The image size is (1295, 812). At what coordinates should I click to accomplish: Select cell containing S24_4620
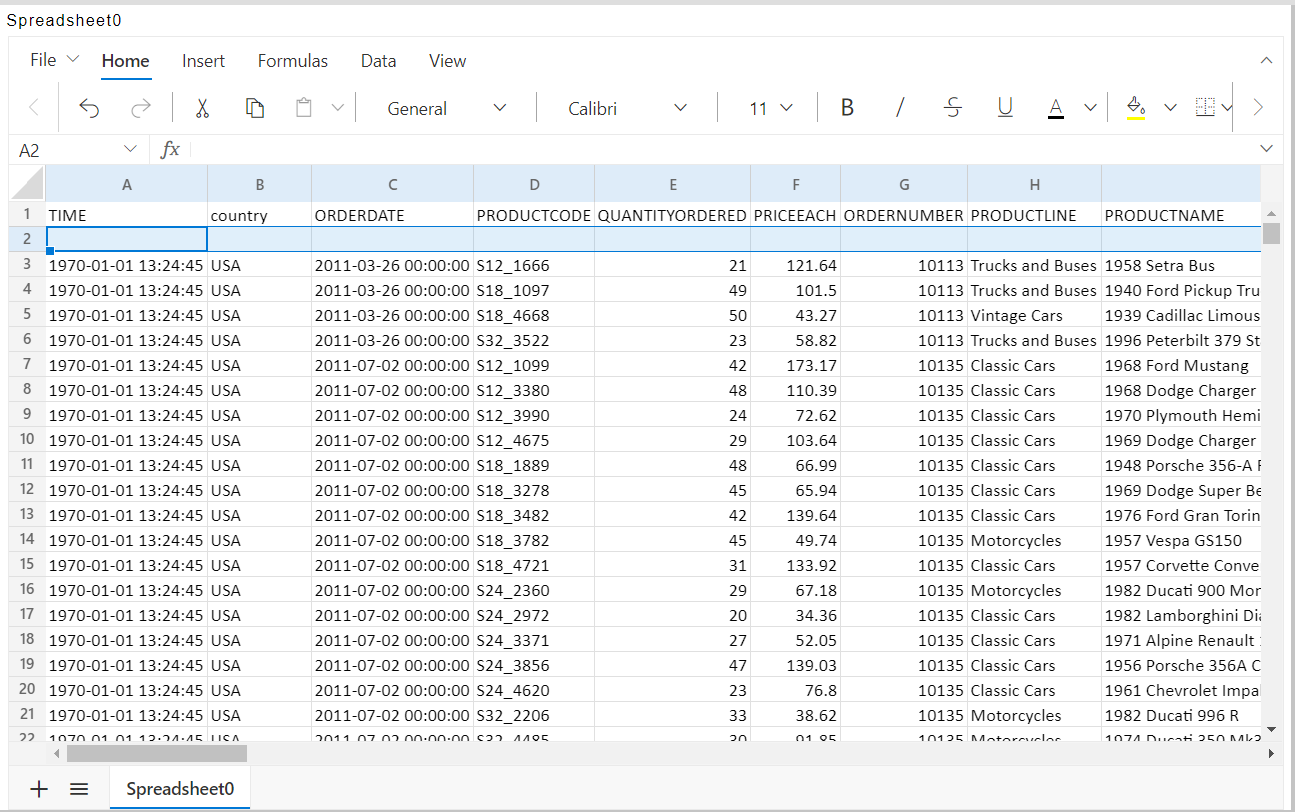[x=534, y=690]
